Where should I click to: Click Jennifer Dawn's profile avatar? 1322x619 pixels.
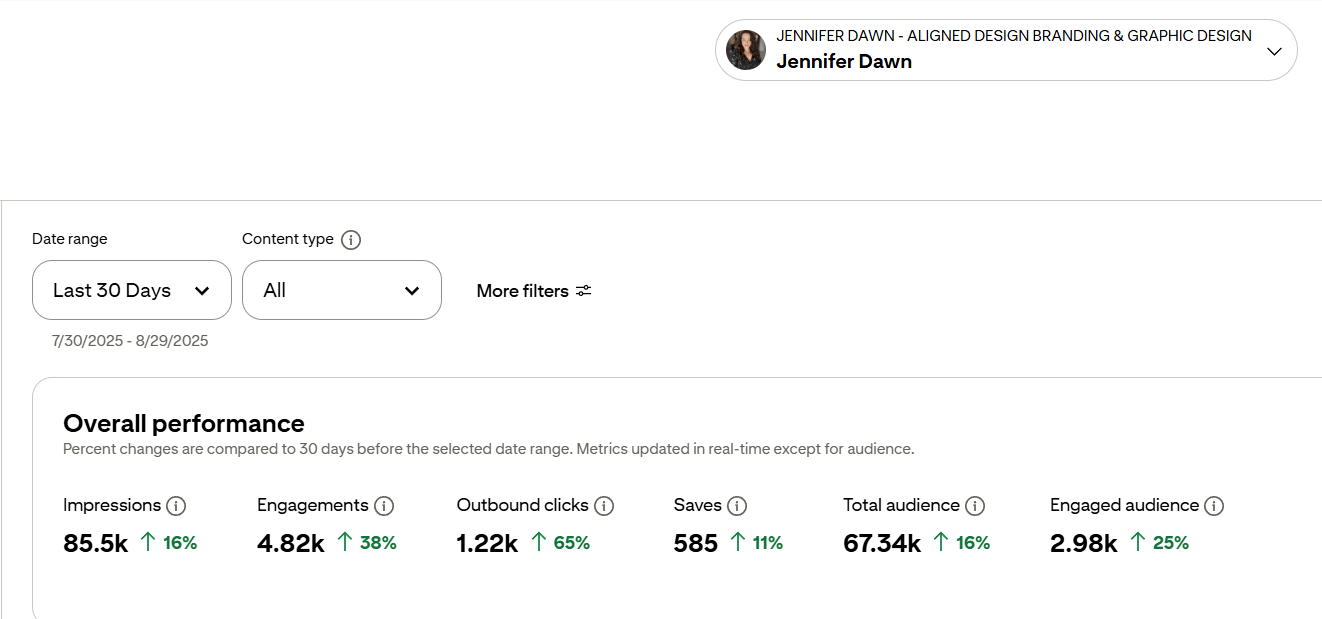click(x=746, y=50)
